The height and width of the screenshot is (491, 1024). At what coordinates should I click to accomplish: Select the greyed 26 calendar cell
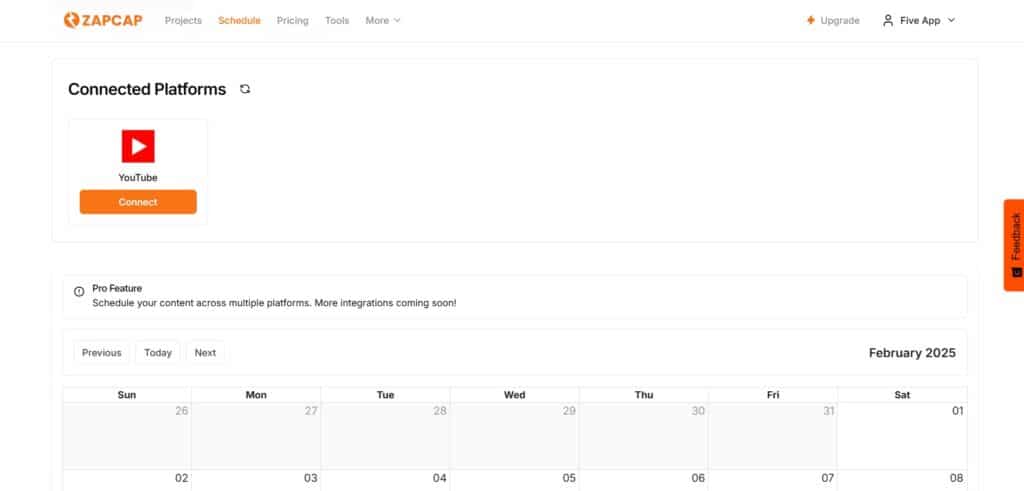[127, 436]
